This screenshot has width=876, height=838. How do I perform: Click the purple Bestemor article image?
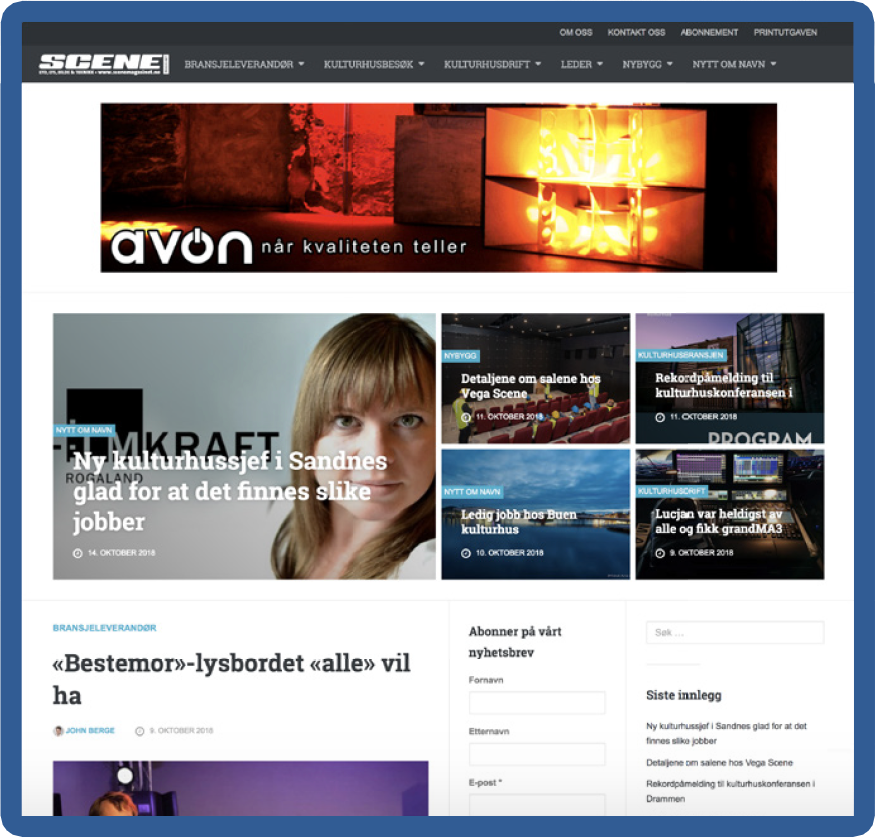[241, 788]
